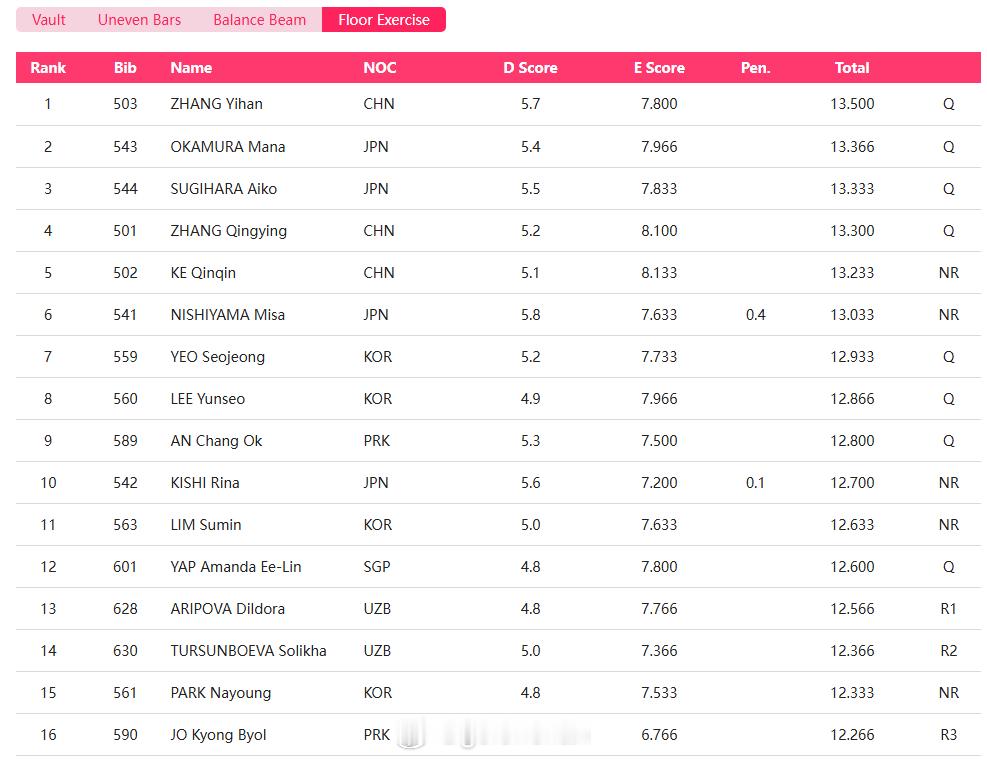Select OKAMURA Mana in the results
Viewport: 987px width, 759px height.
coord(228,147)
